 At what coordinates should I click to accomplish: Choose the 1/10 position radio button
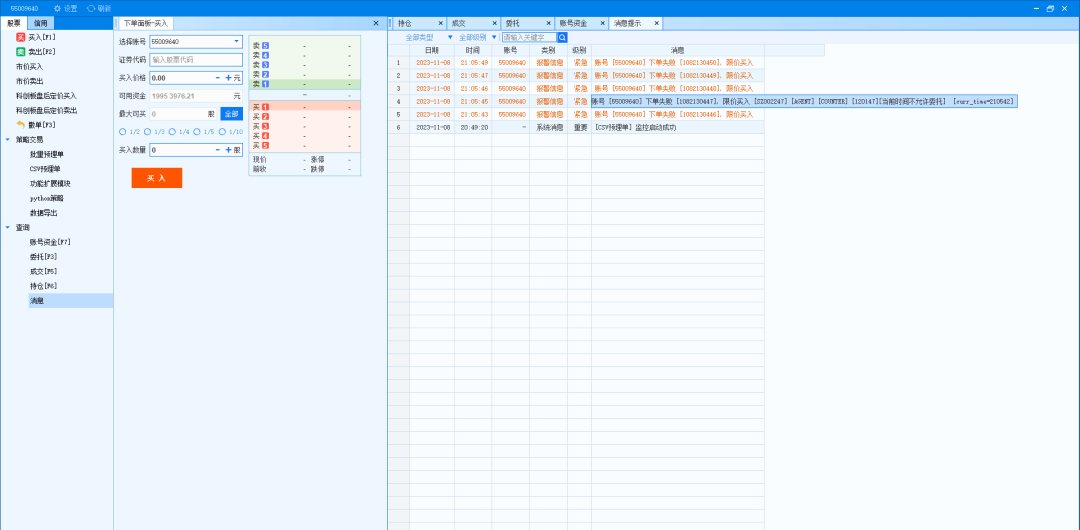(x=222, y=132)
